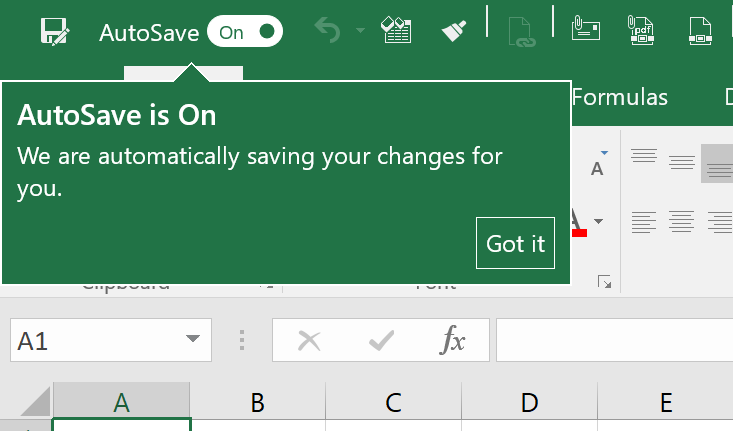Click the Clear Filters table icon
Image resolution: width=733 pixels, height=431 pixels.
pos(398,31)
